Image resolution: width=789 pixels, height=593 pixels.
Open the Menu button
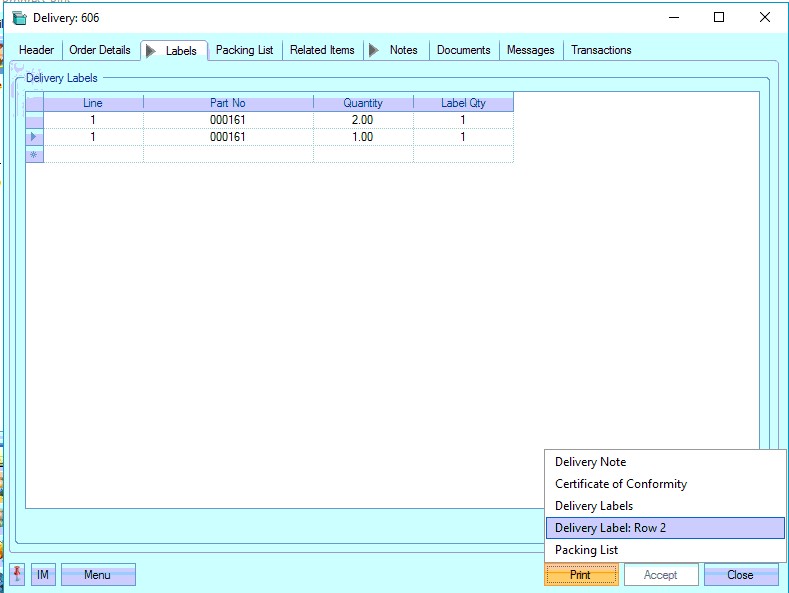pos(98,575)
